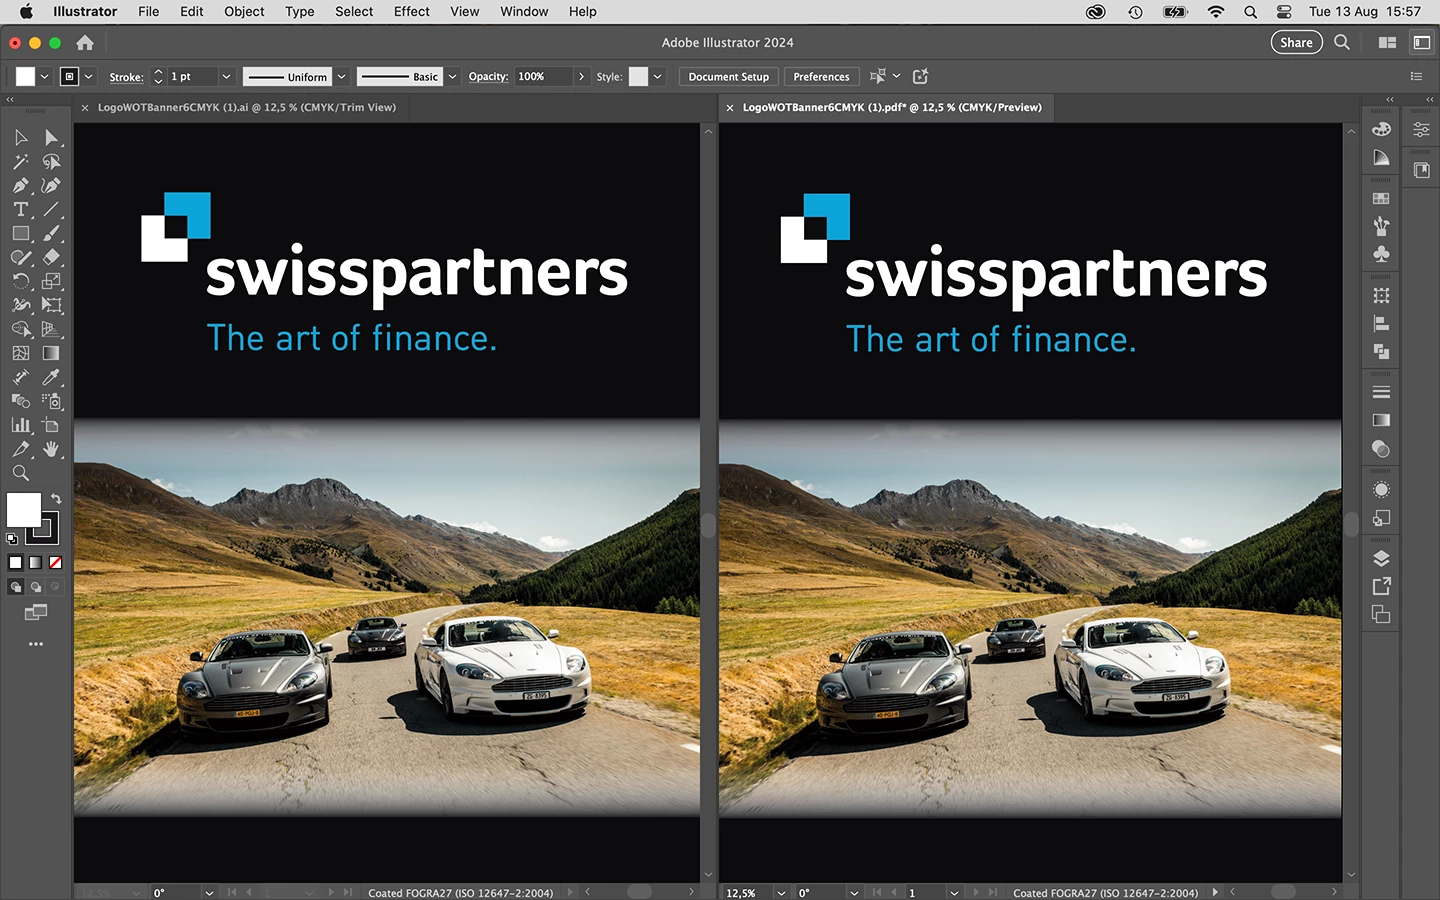Open the Effect menu
The height and width of the screenshot is (900, 1440).
tap(411, 12)
